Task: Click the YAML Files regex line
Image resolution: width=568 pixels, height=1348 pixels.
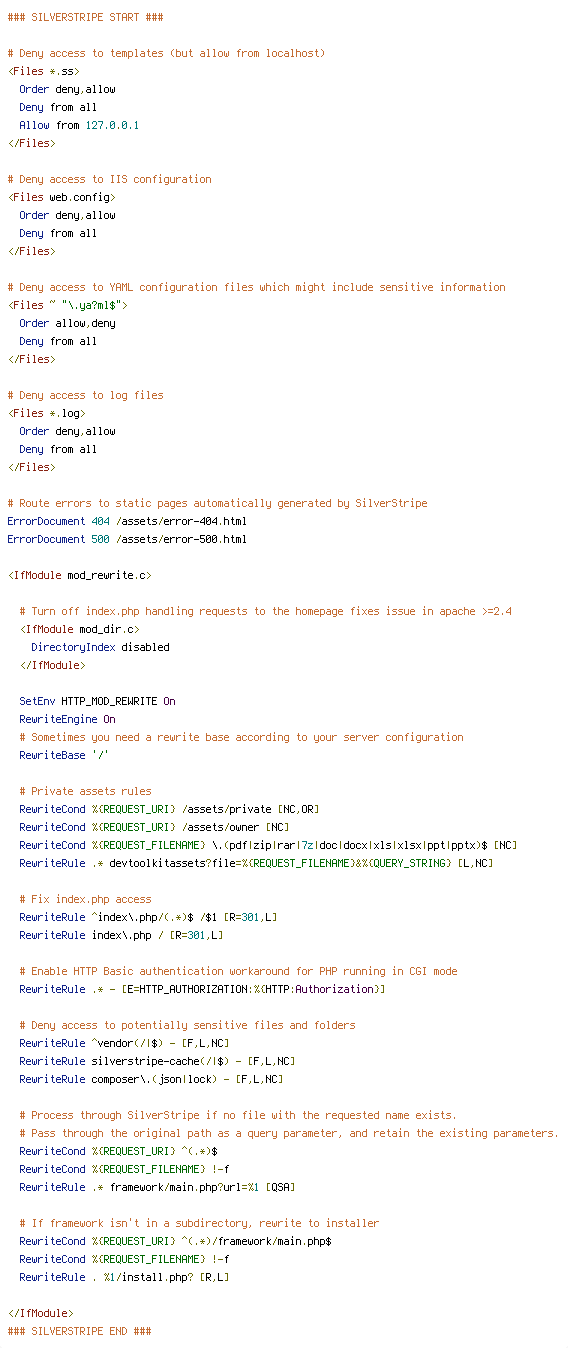Action: coord(68,305)
